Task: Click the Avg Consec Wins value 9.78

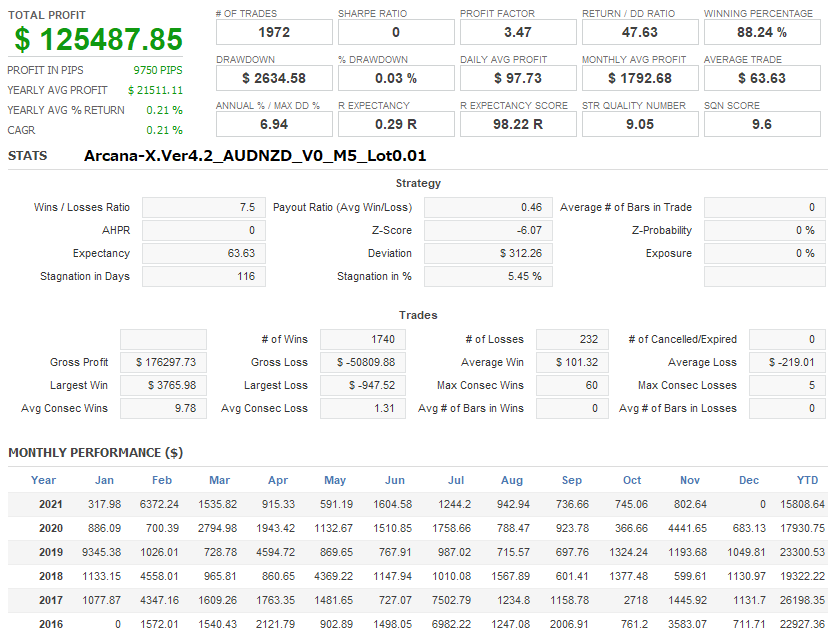Action: point(164,408)
